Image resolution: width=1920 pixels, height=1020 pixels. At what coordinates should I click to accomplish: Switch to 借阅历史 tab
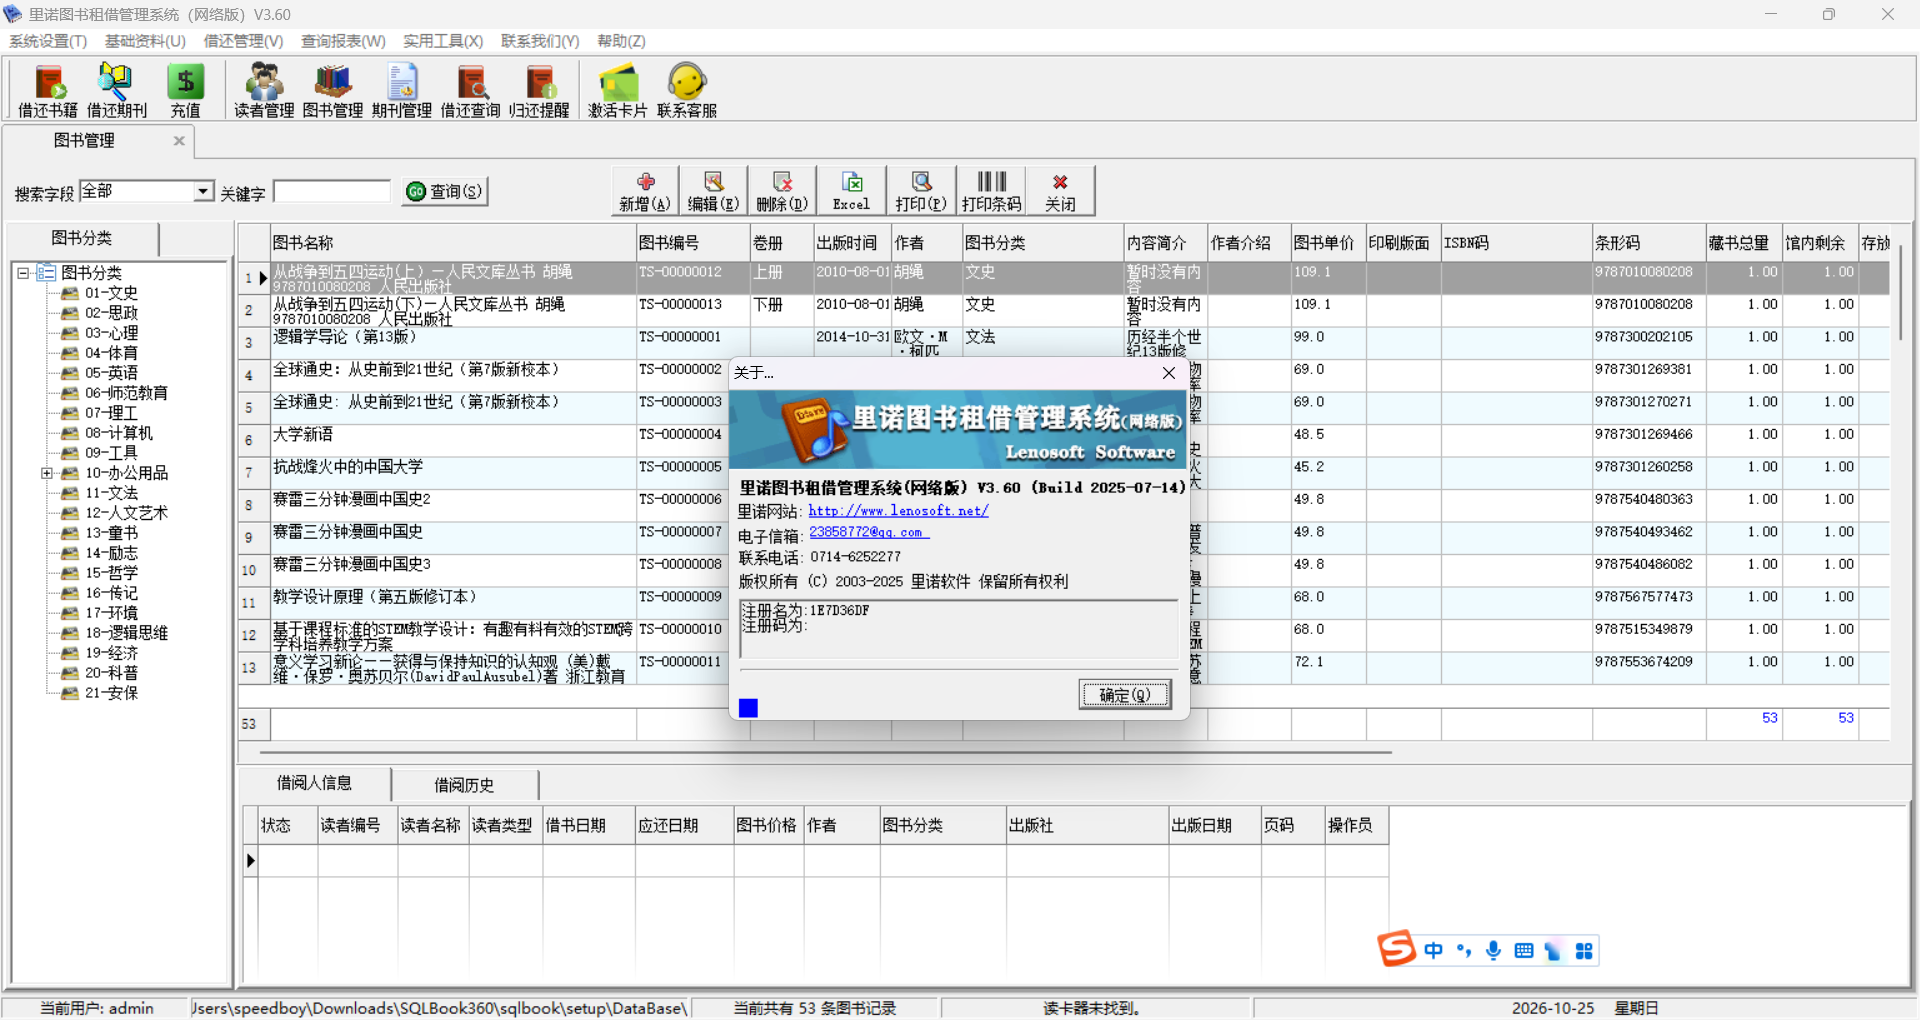click(x=464, y=785)
